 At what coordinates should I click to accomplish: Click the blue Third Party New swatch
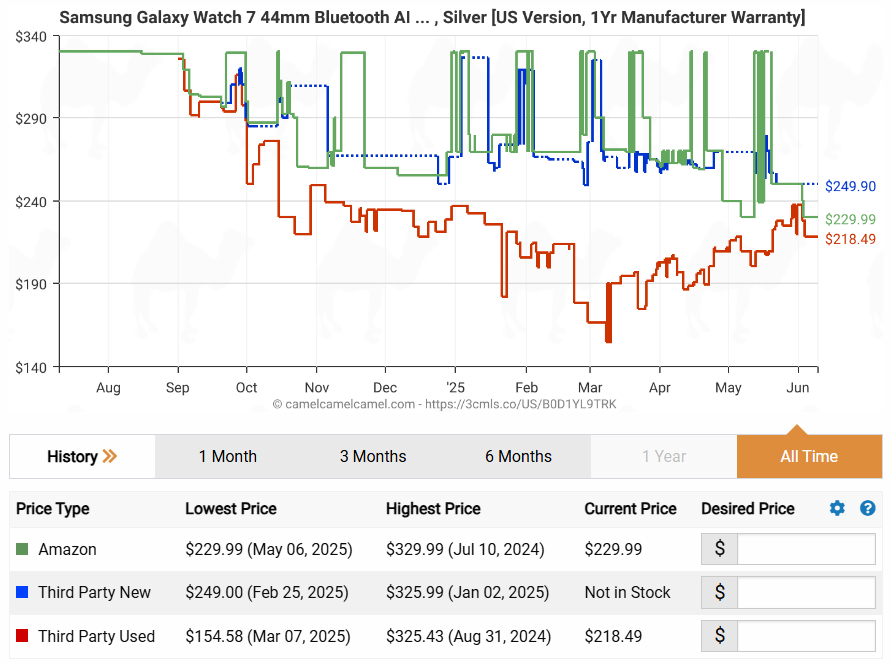coord(23,592)
